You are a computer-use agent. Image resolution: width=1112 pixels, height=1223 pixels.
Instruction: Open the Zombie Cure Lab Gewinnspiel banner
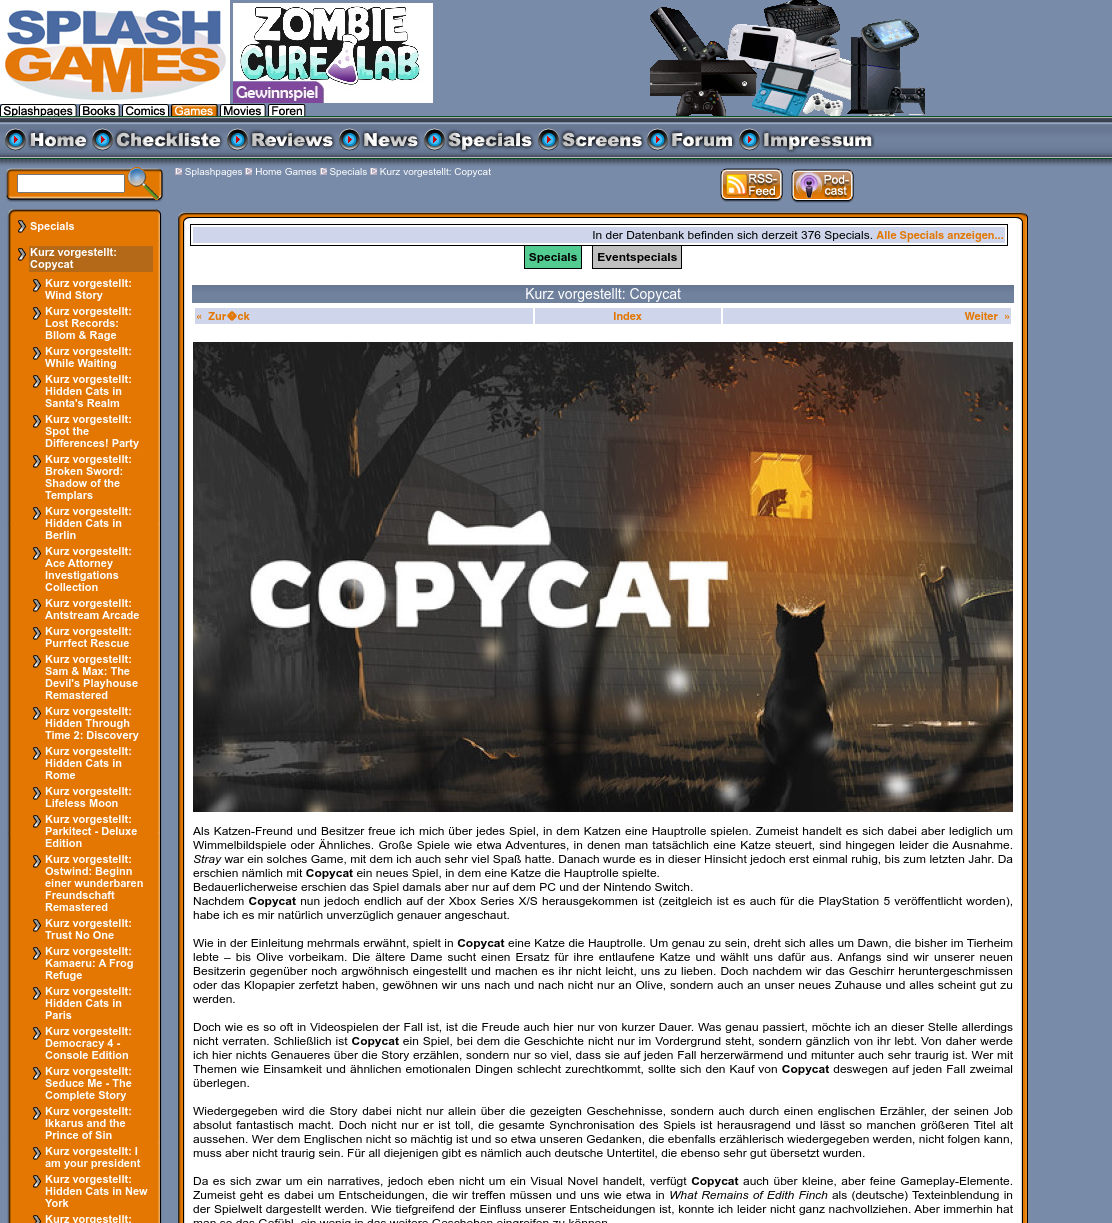point(333,53)
